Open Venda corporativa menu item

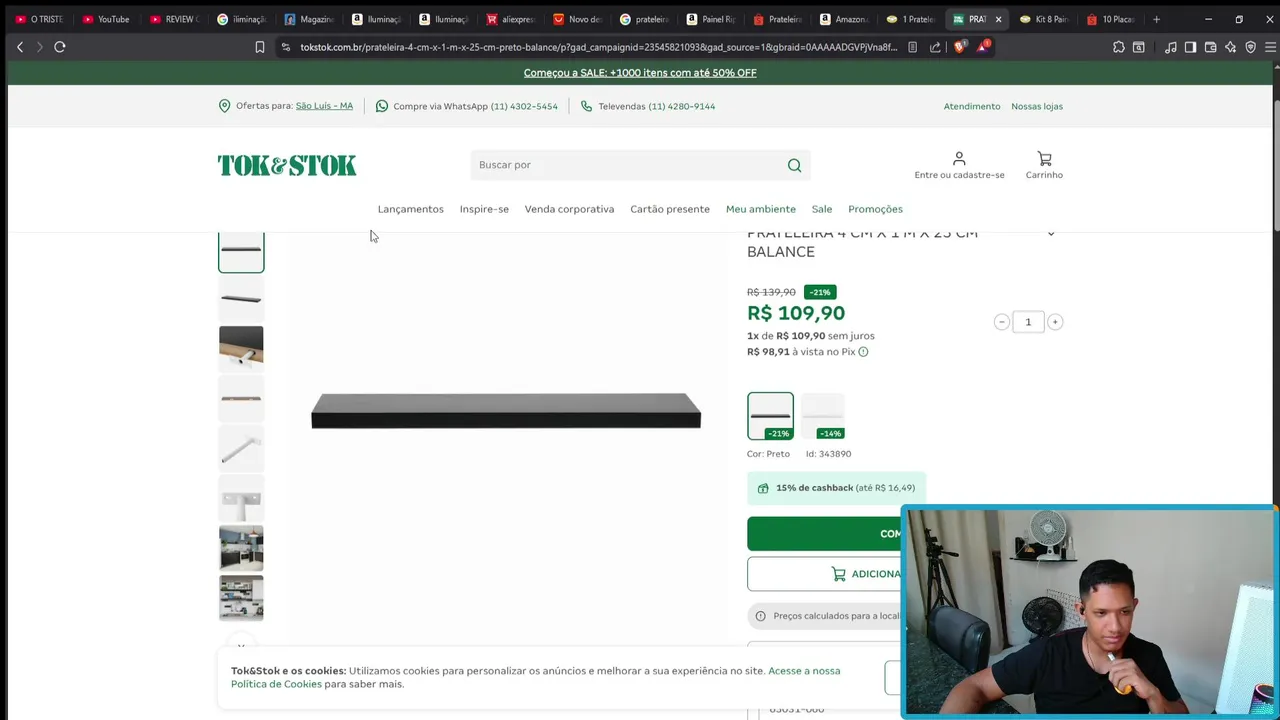(x=569, y=209)
